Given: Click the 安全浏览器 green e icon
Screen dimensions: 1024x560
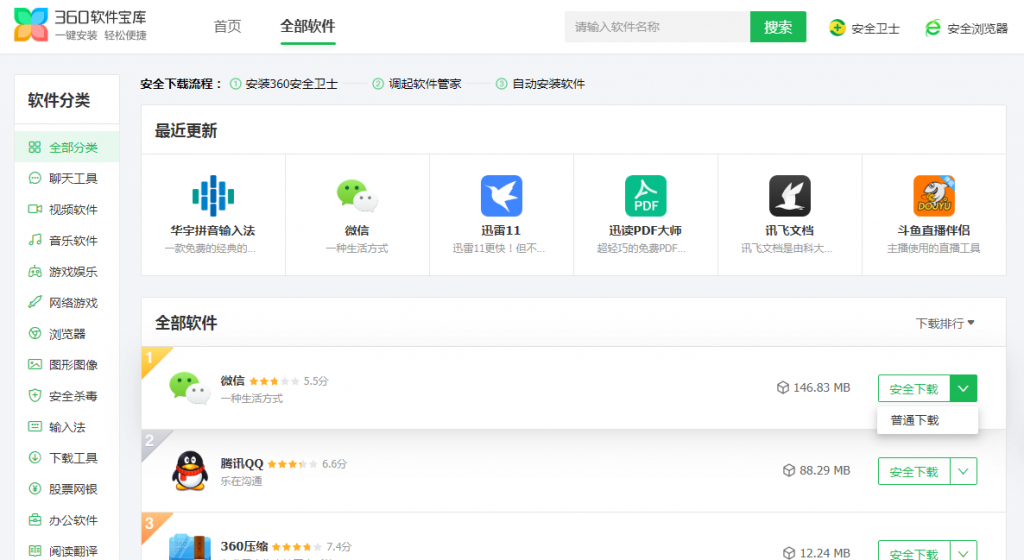Looking at the screenshot, I should pyautogui.click(x=933, y=28).
